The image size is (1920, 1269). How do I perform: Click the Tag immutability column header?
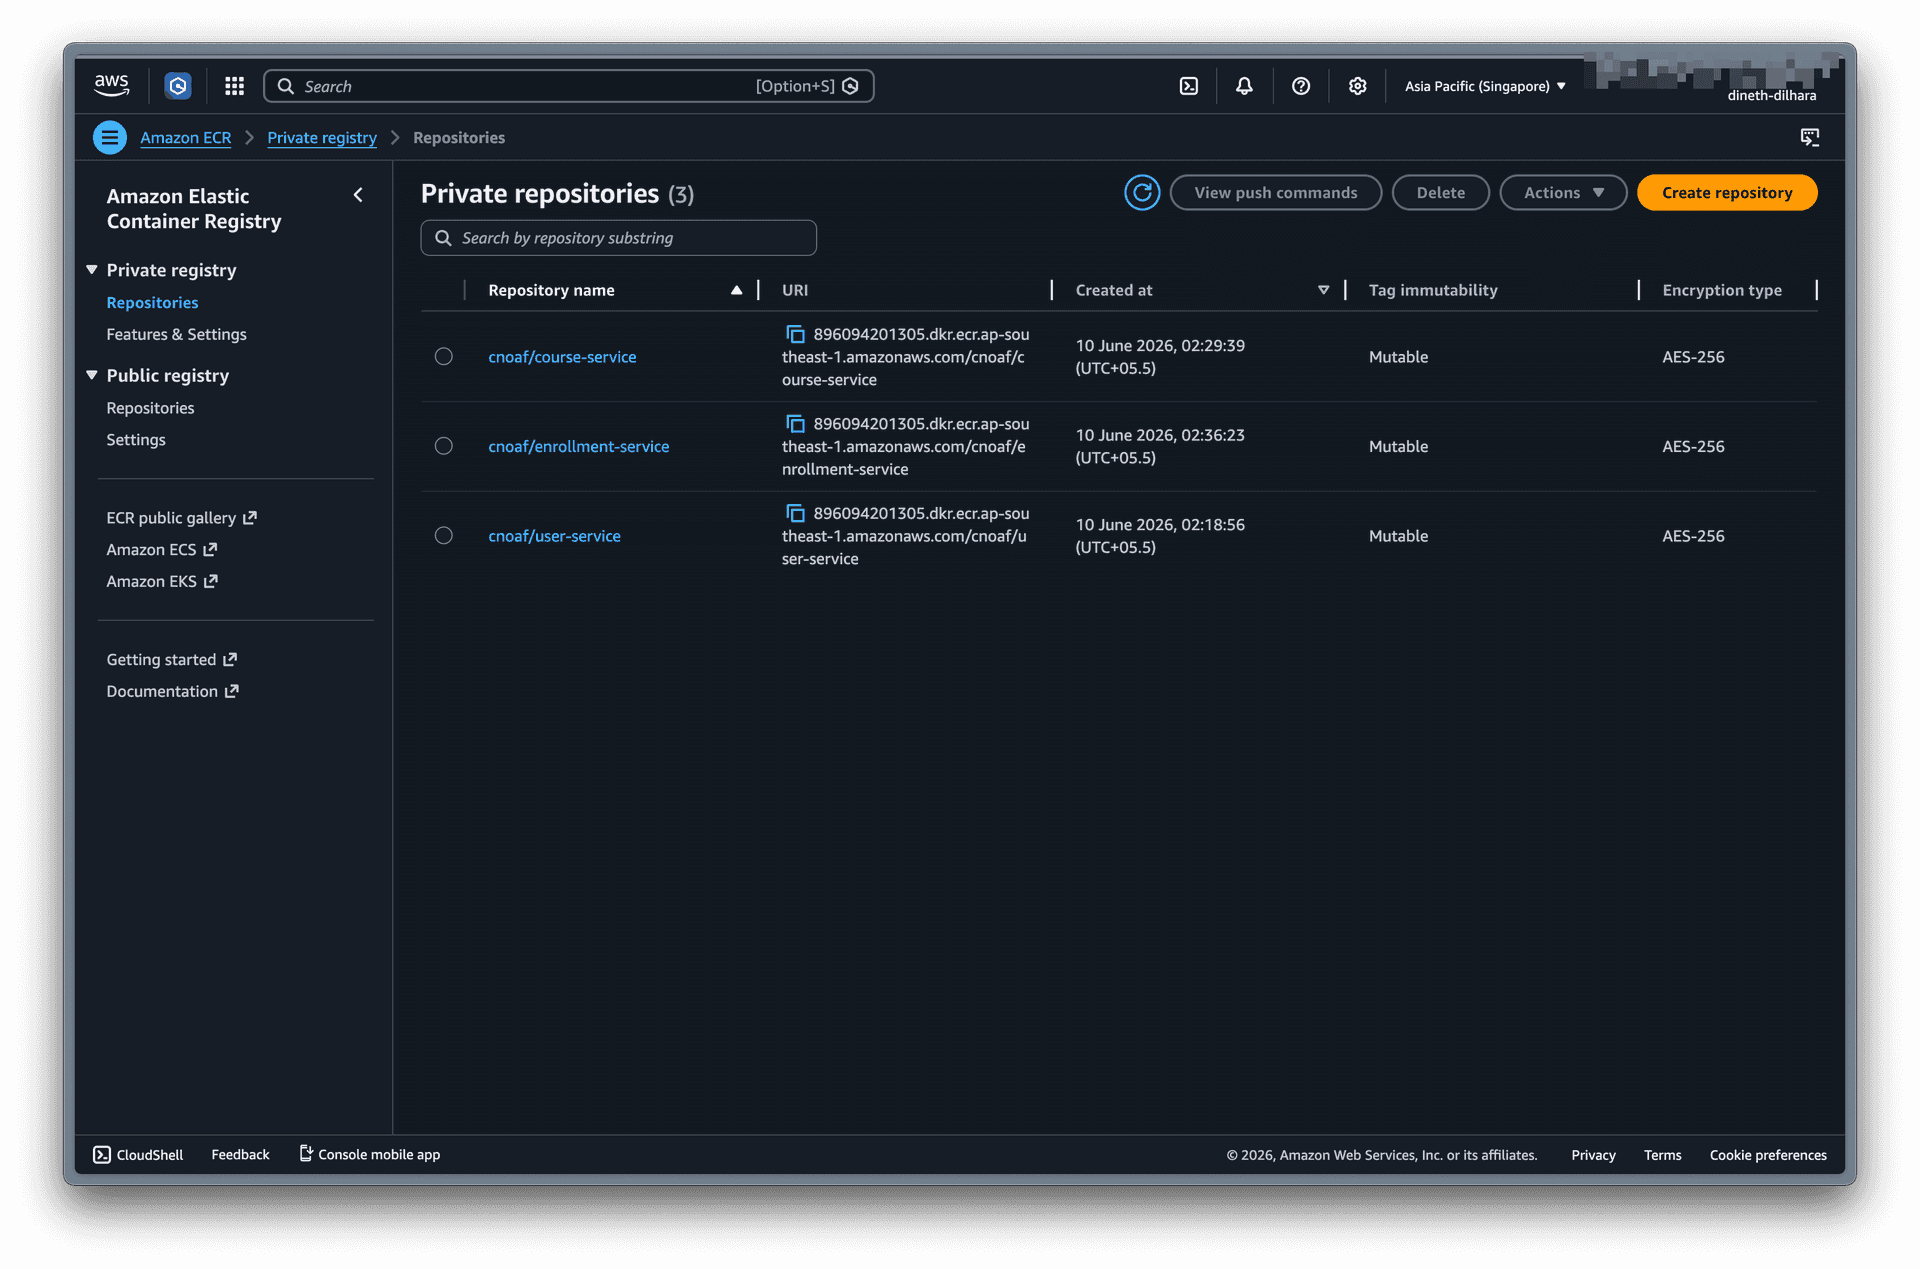pyautogui.click(x=1433, y=290)
